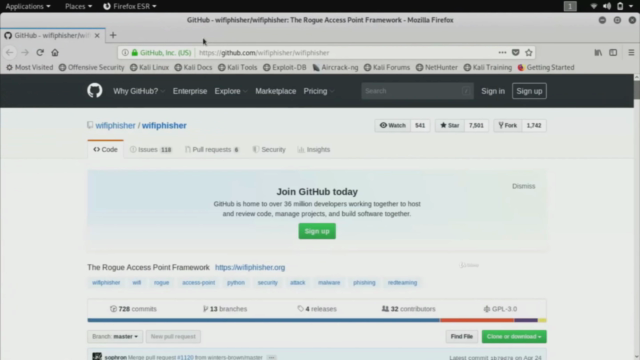The width and height of the screenshot is (640, 360).
Task: Dismiss the Join GitHub banner
Action: coord(524,186)
